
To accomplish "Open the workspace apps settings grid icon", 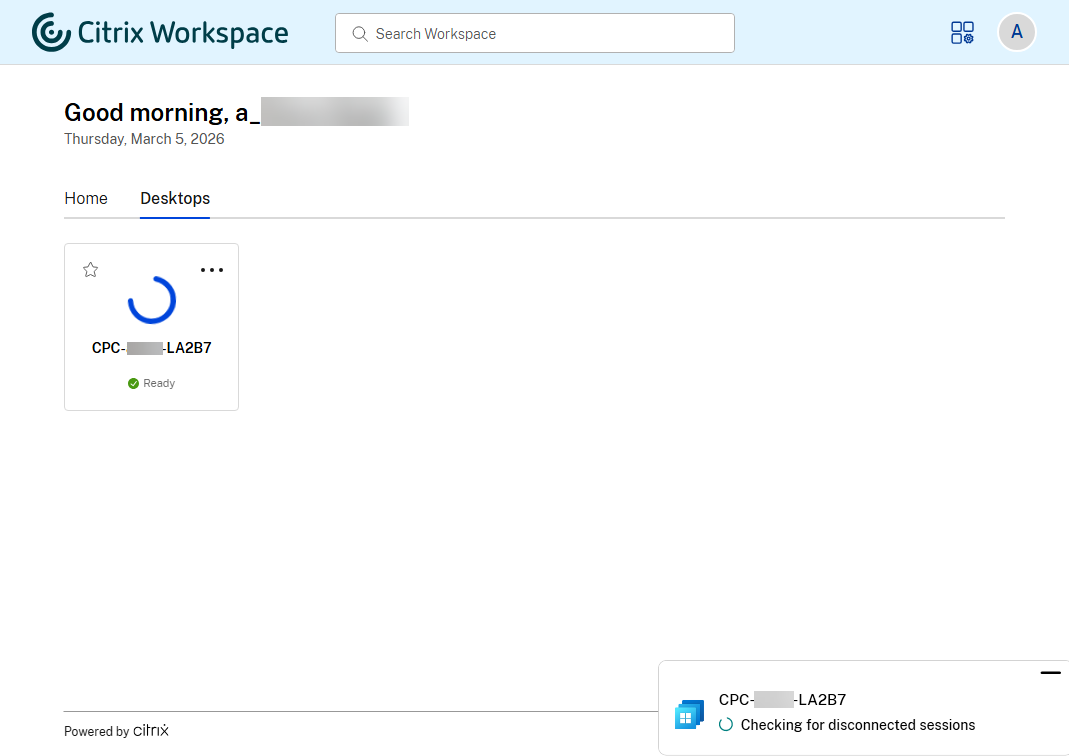I will 962,33.
